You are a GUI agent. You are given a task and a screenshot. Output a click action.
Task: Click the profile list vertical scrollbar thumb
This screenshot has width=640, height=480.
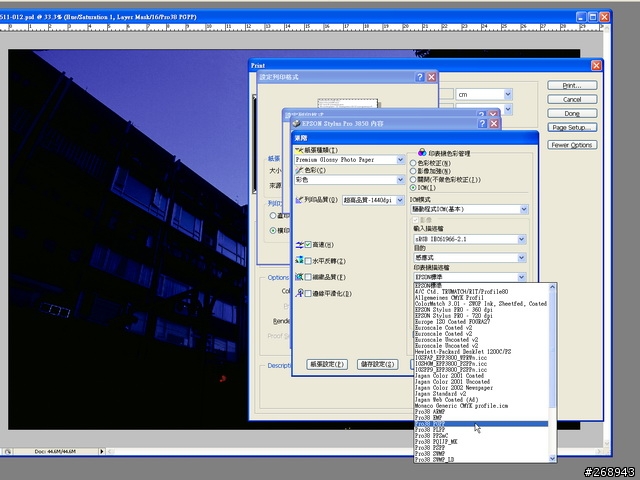pos(552,349)
